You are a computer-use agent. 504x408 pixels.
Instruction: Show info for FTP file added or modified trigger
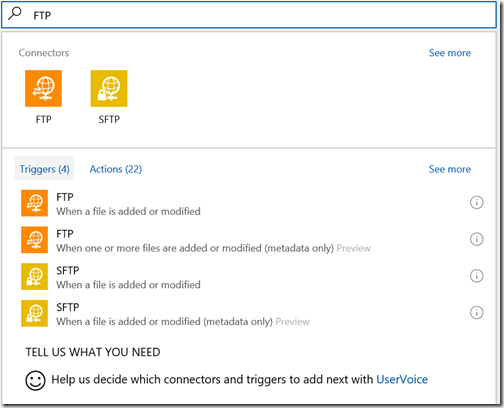tap(477, 202)
